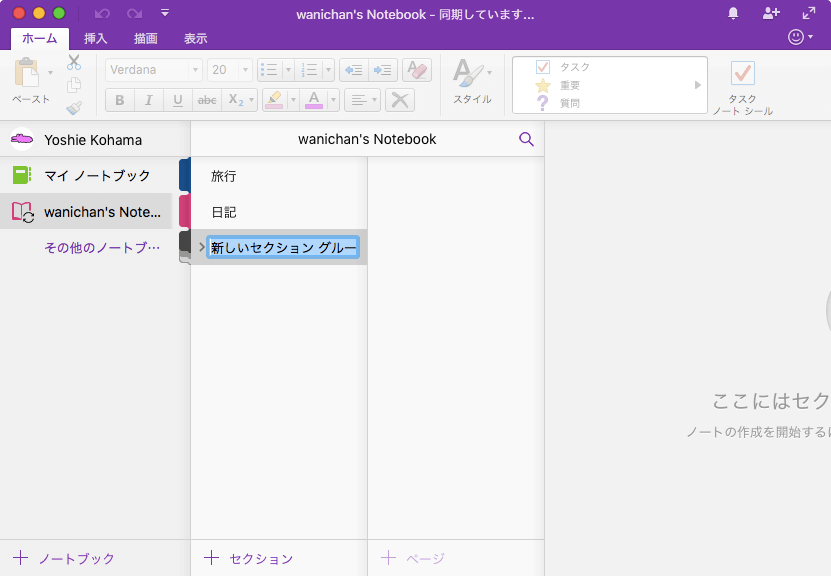Toggle Bold formatting
The height and width of the screenshot is (576, 831).
120,100
